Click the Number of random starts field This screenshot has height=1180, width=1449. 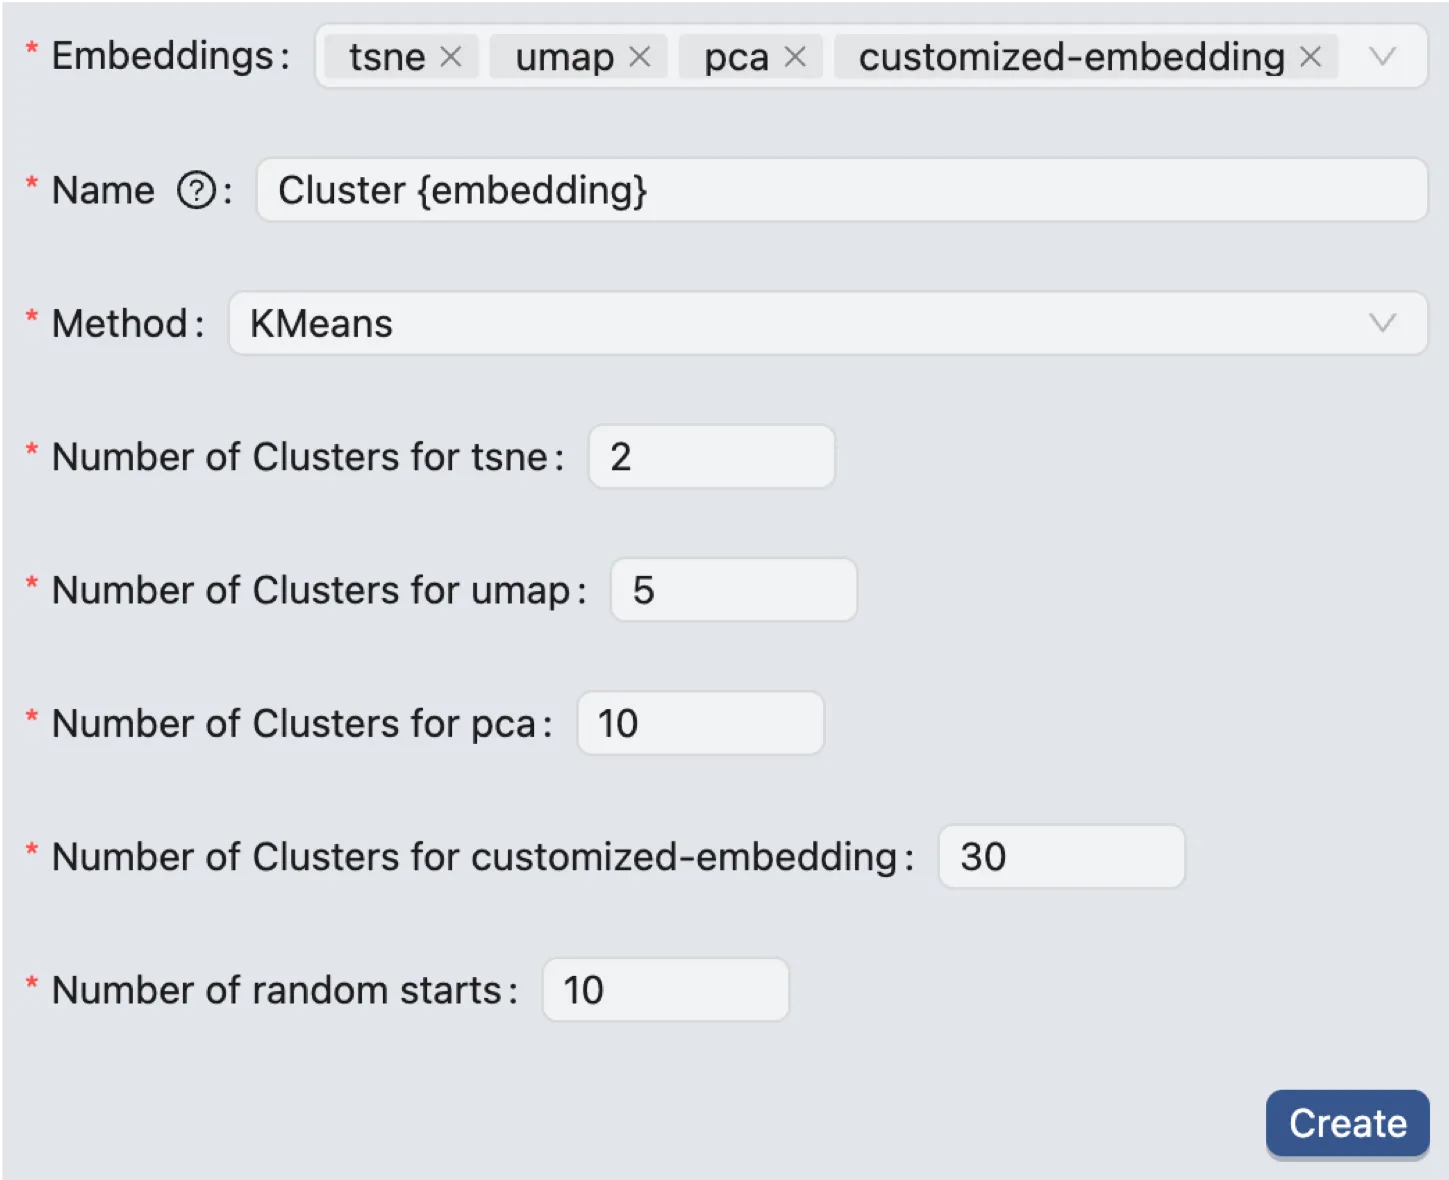tap(665, 989)
